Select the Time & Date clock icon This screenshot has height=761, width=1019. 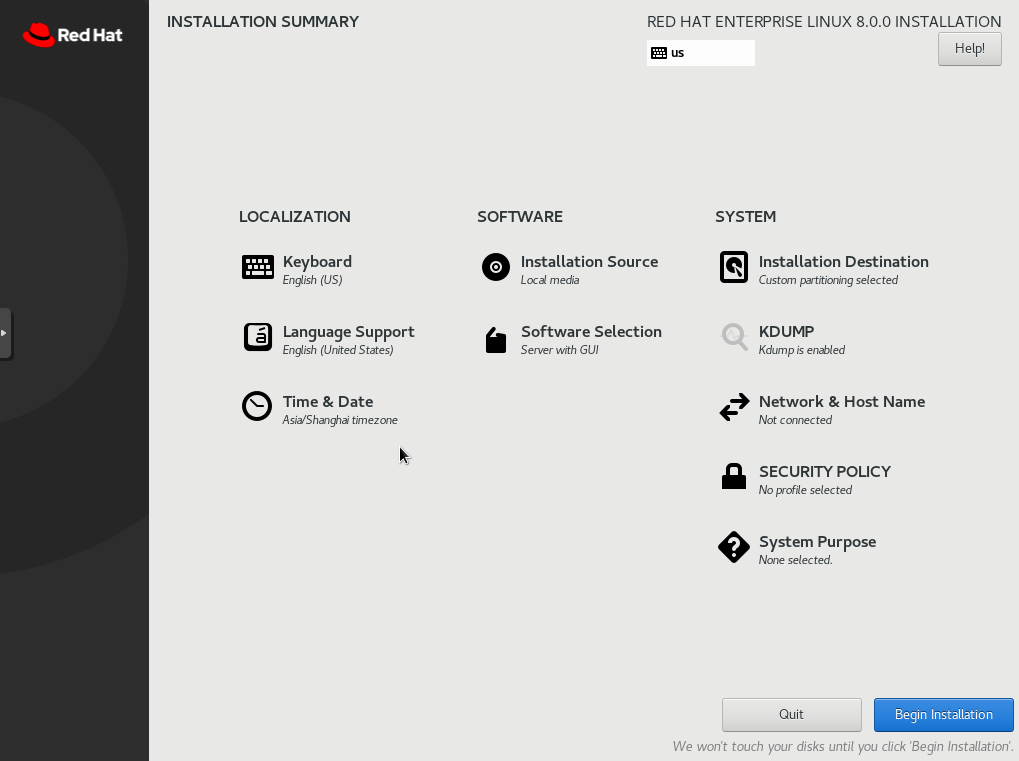(257, 406)
